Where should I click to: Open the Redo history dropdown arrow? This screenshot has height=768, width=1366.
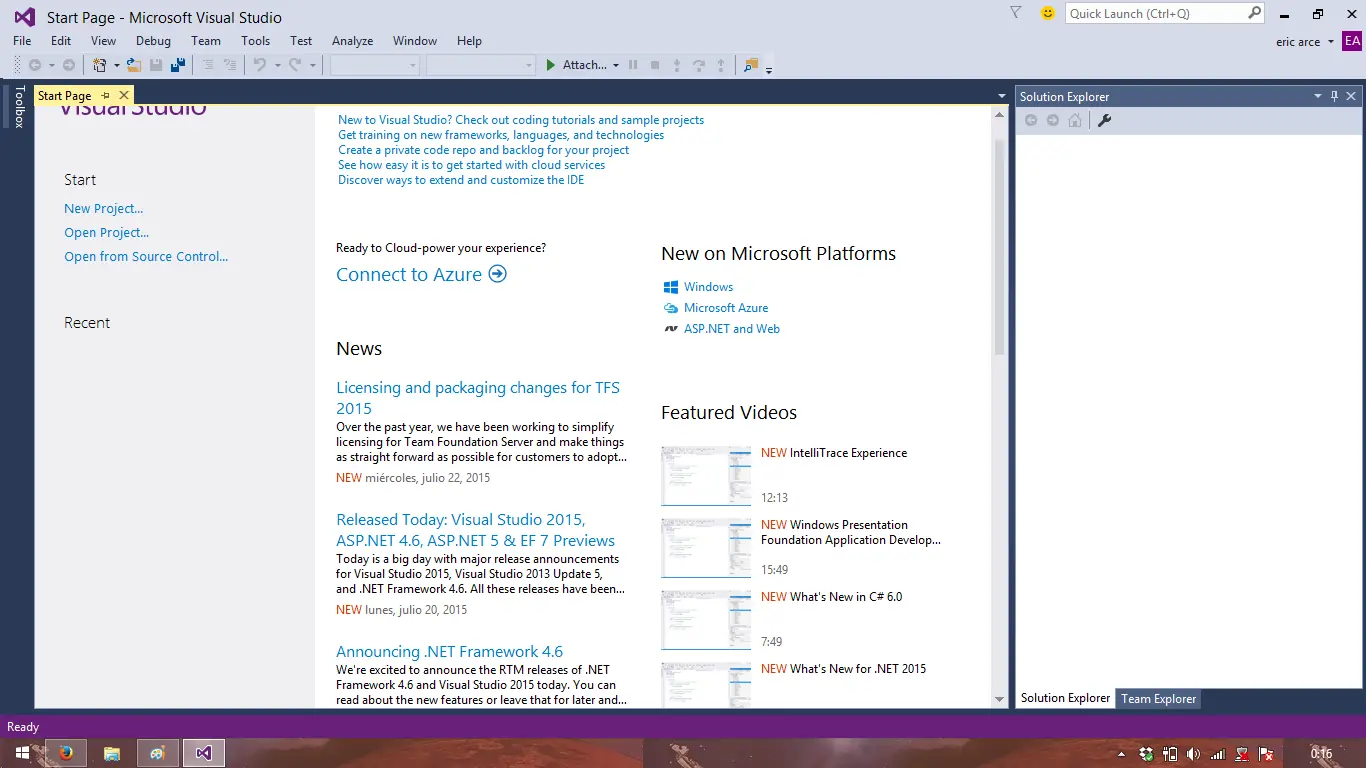312,65
